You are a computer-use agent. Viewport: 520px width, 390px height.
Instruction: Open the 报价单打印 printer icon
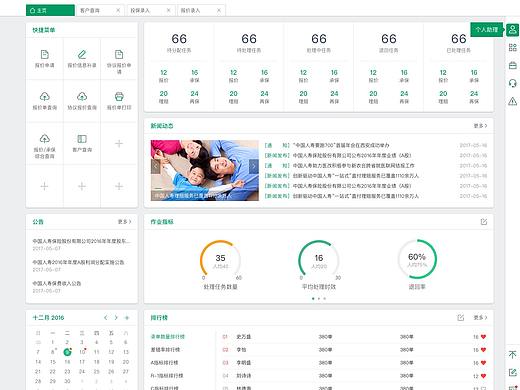click(119, 97)
